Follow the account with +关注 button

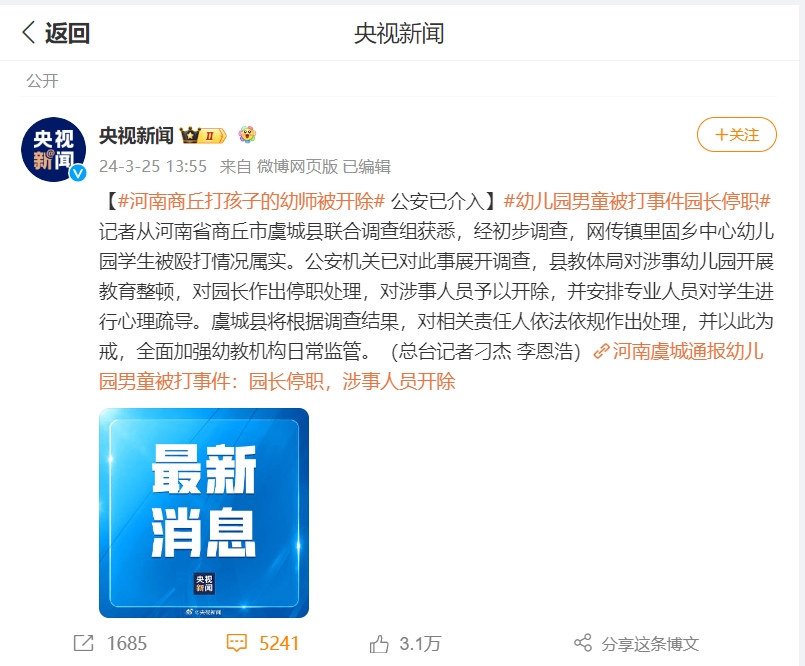point(737,135)
